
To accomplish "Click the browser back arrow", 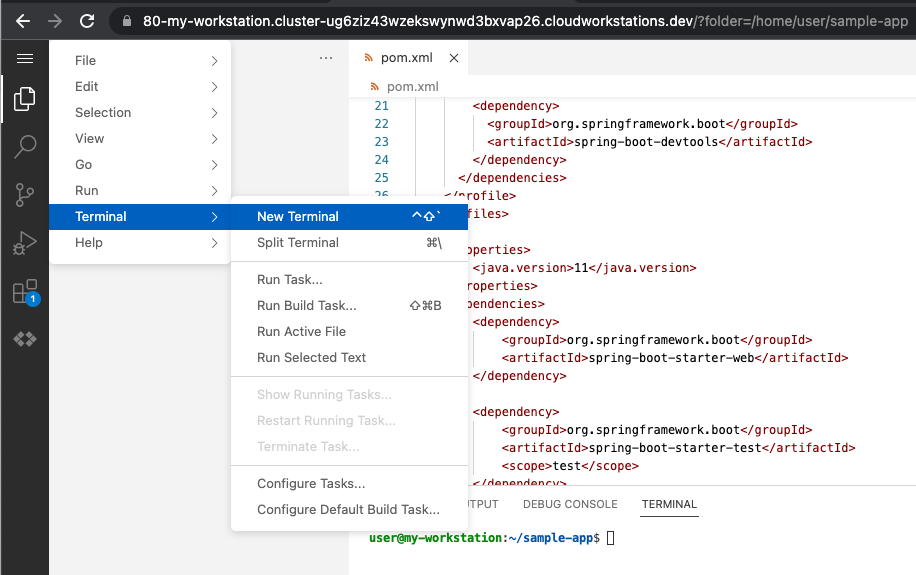I will [23, 20].
